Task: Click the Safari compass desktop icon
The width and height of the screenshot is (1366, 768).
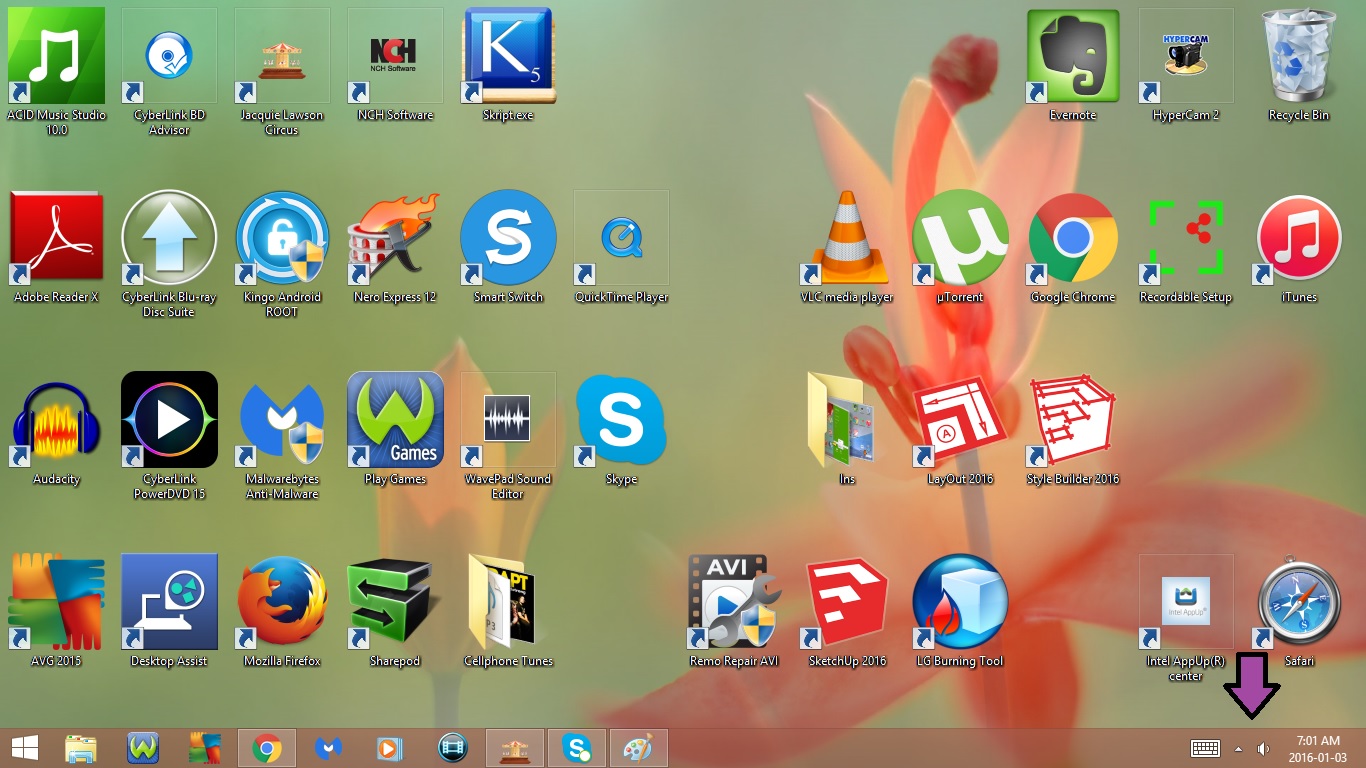Action: (x=1299, y=602)
